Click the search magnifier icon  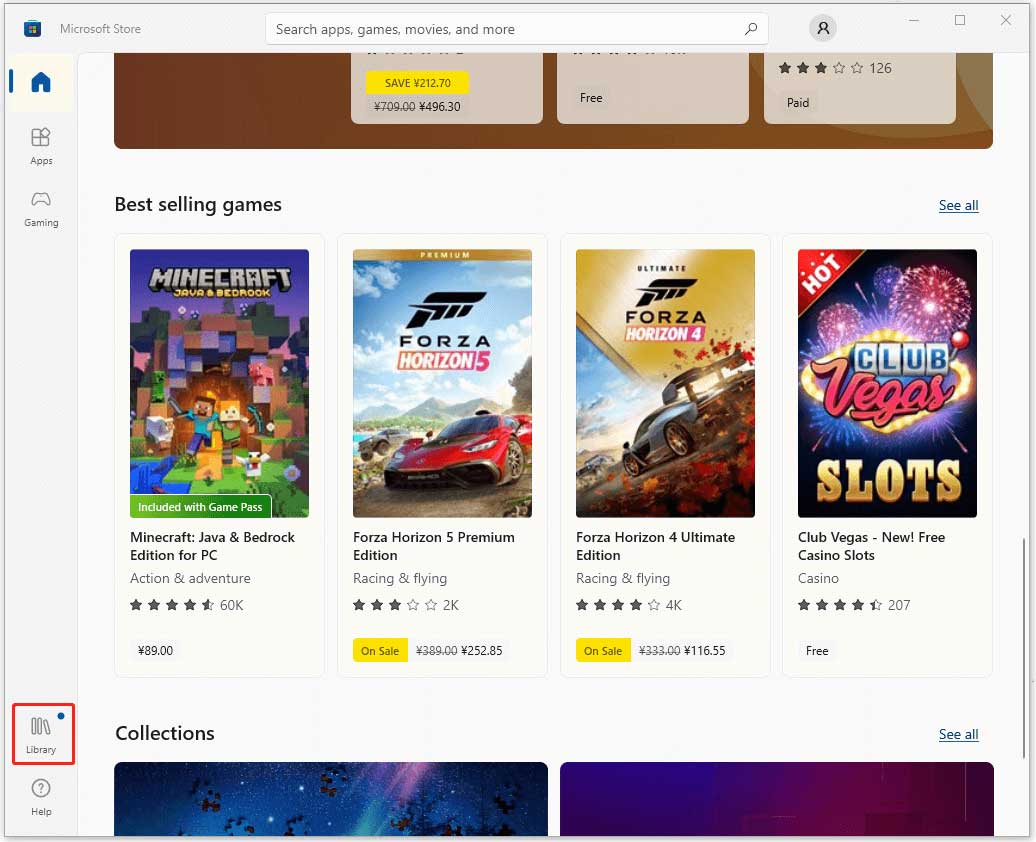coord(751,29)
